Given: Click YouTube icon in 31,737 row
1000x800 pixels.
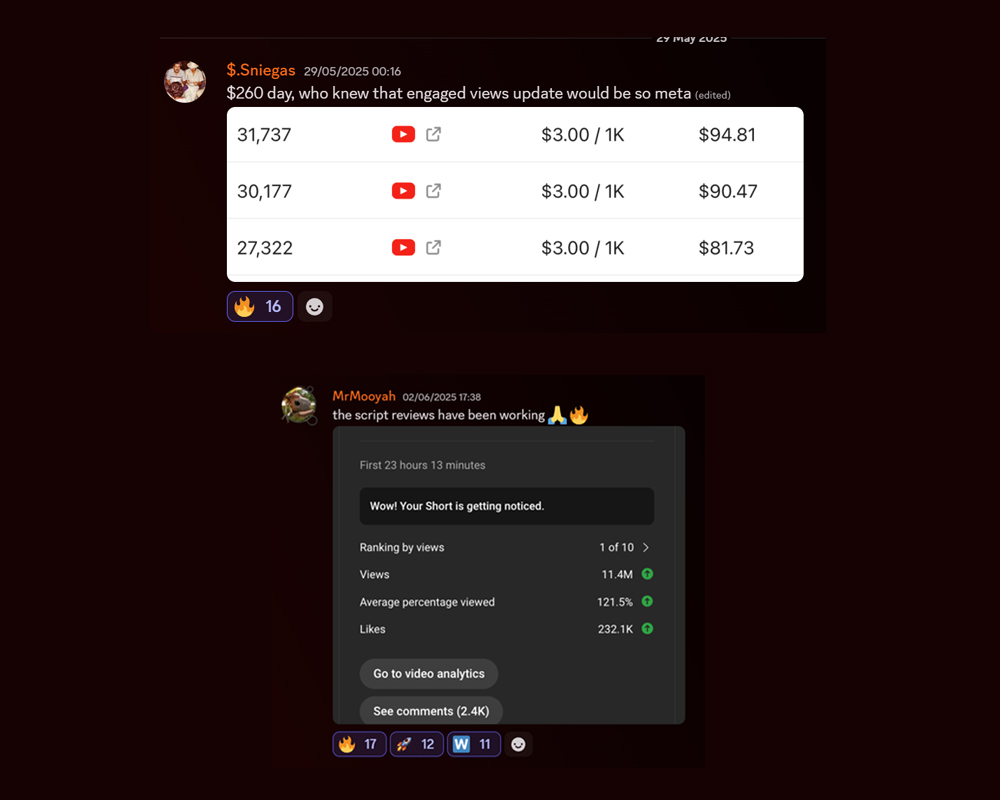Looking at the screenshot, I should (403, 135).
